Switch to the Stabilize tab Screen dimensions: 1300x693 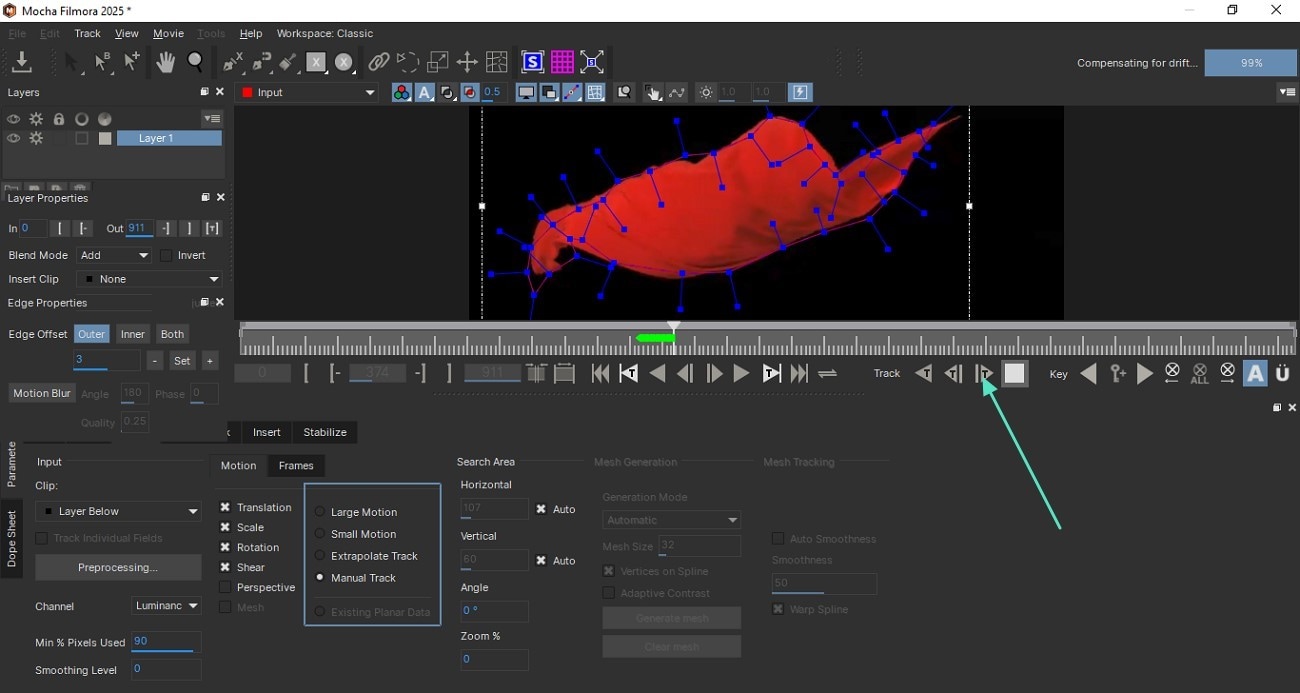click(x=325, y=432)
